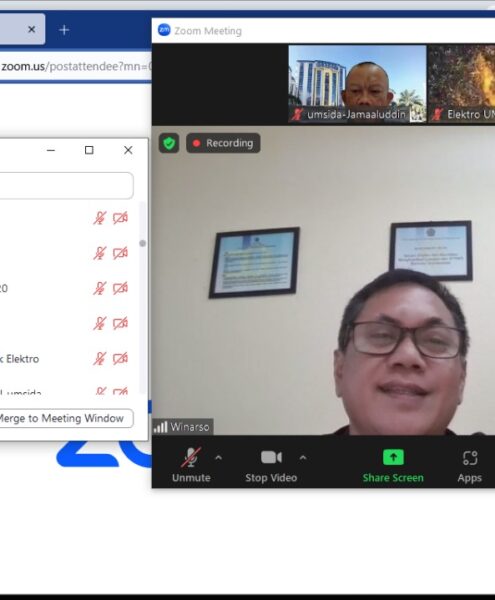Click the participants search field
This screenshot has width=495, height=600.
[66, 186]
